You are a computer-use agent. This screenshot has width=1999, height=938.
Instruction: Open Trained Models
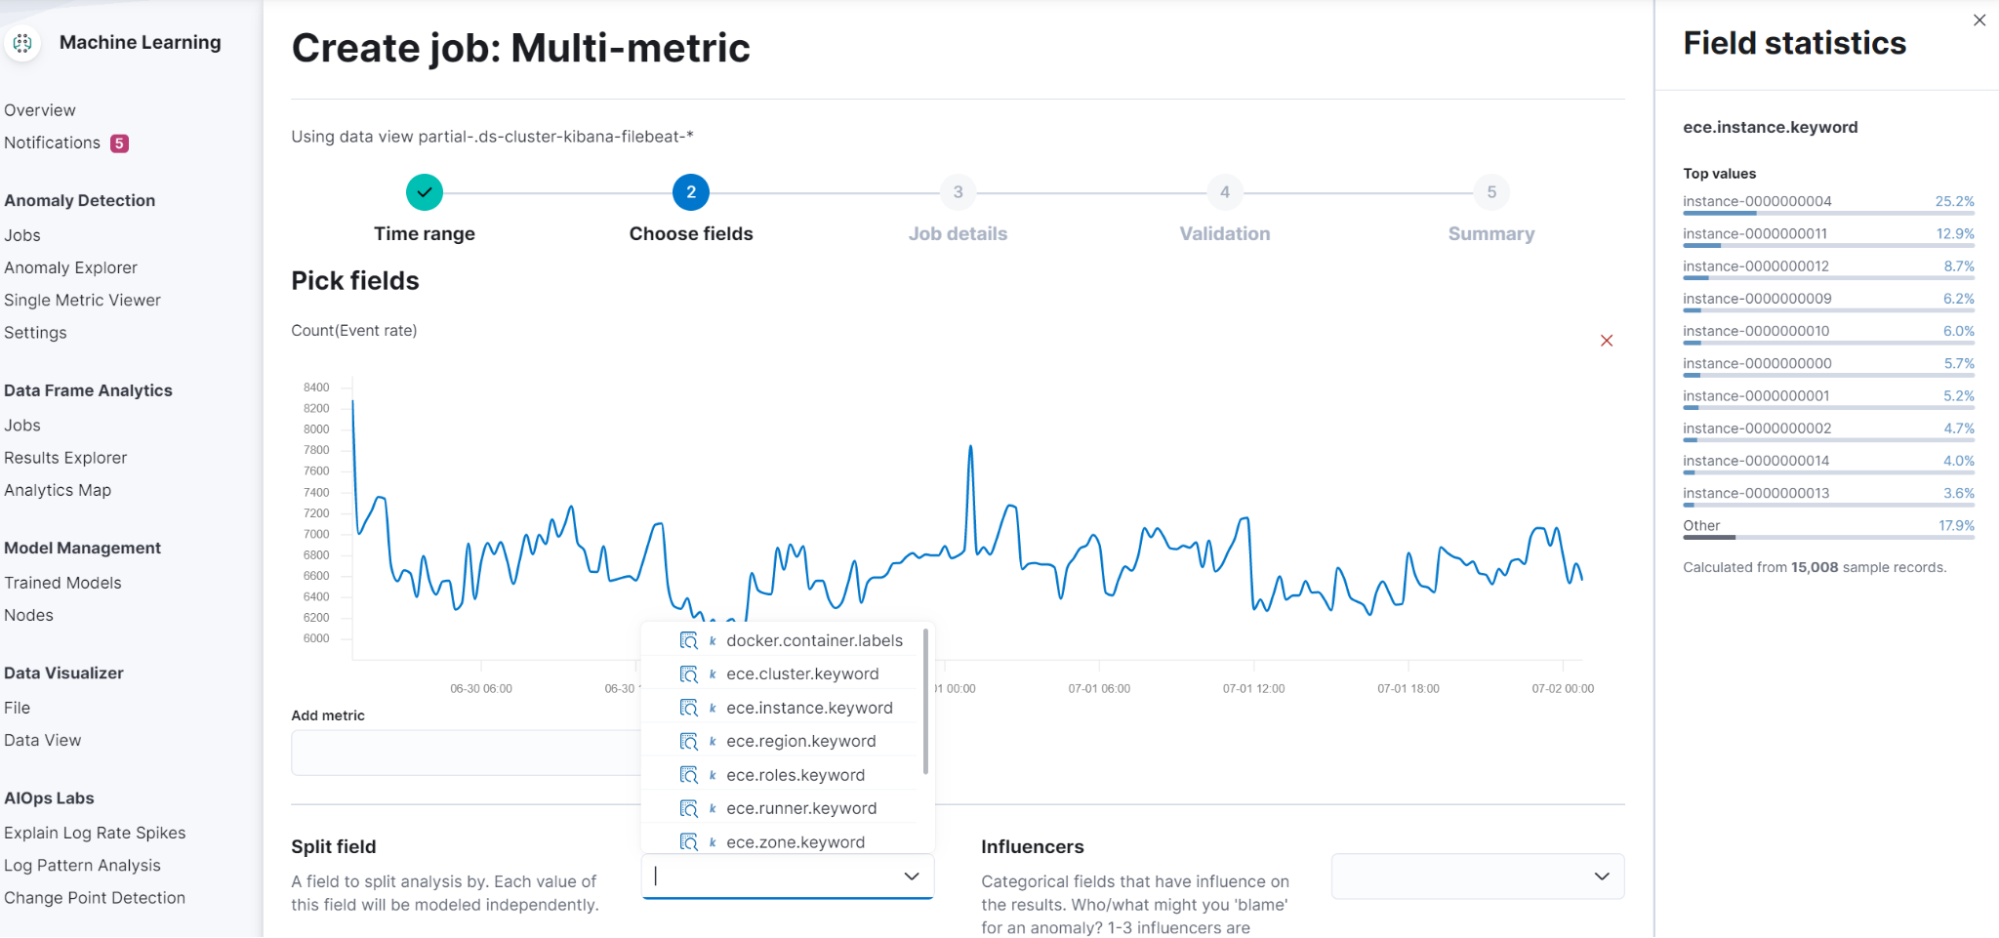[63, 583]
